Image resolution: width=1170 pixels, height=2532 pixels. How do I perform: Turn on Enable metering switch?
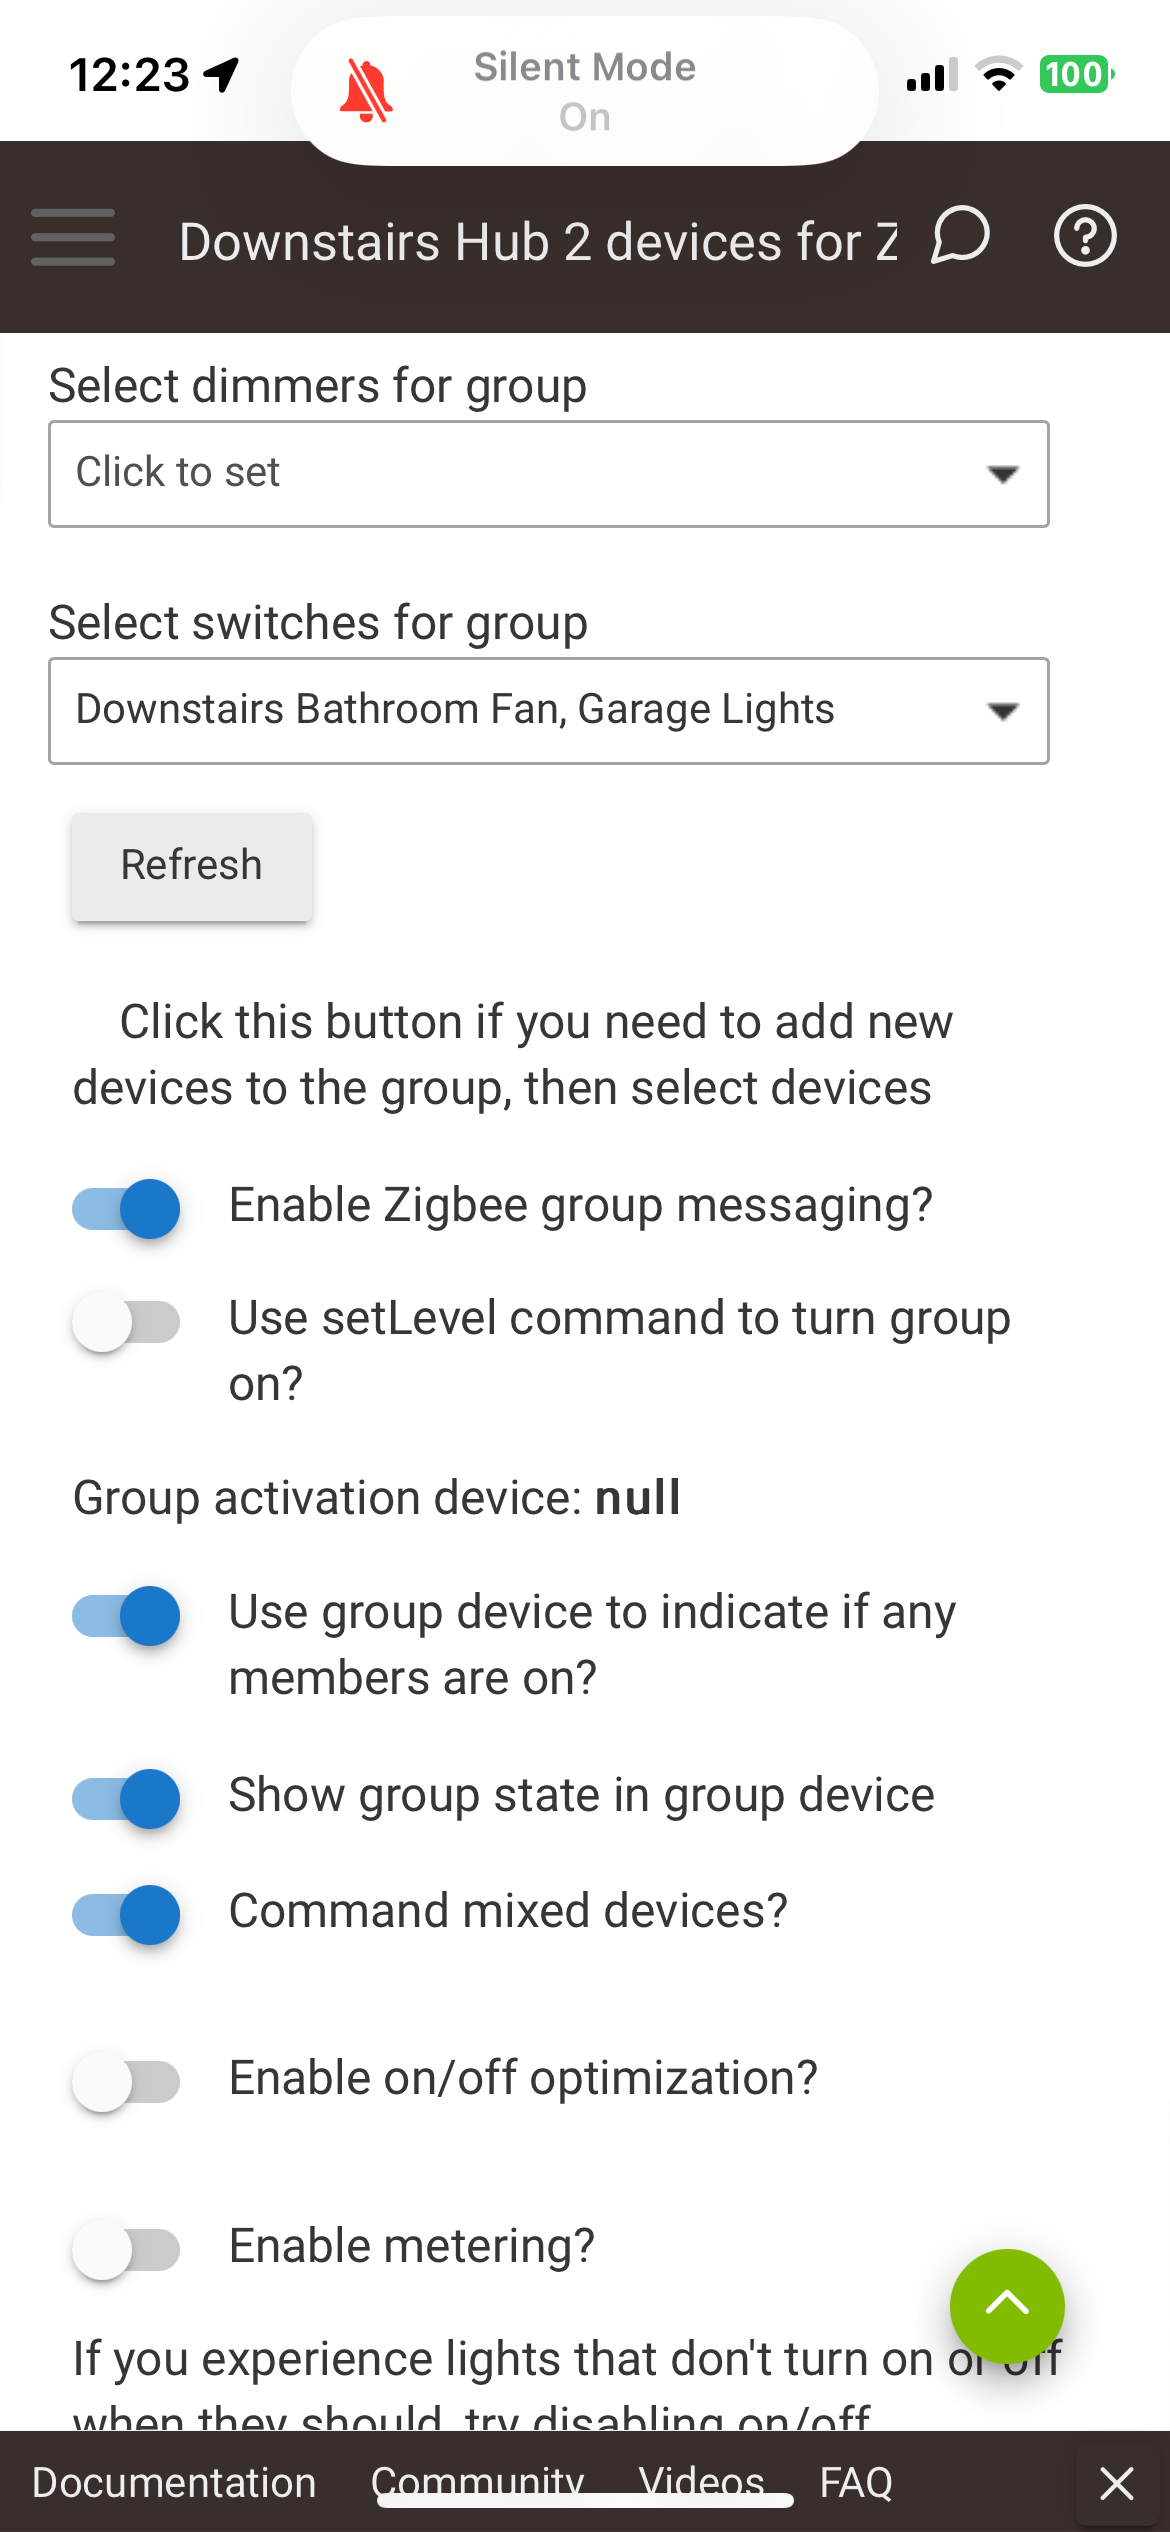[x=126, y=2249]
